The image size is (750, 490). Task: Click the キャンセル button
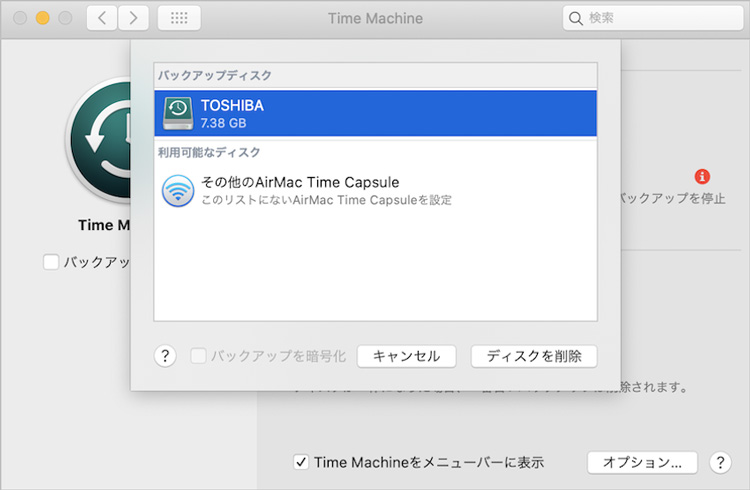click(407, 356)
